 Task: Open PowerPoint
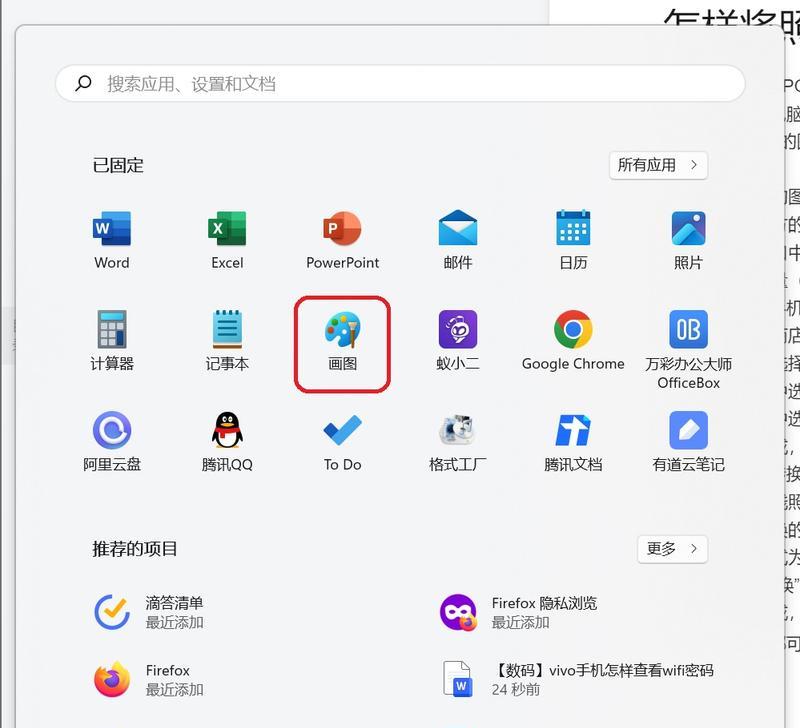coord(342,240)
